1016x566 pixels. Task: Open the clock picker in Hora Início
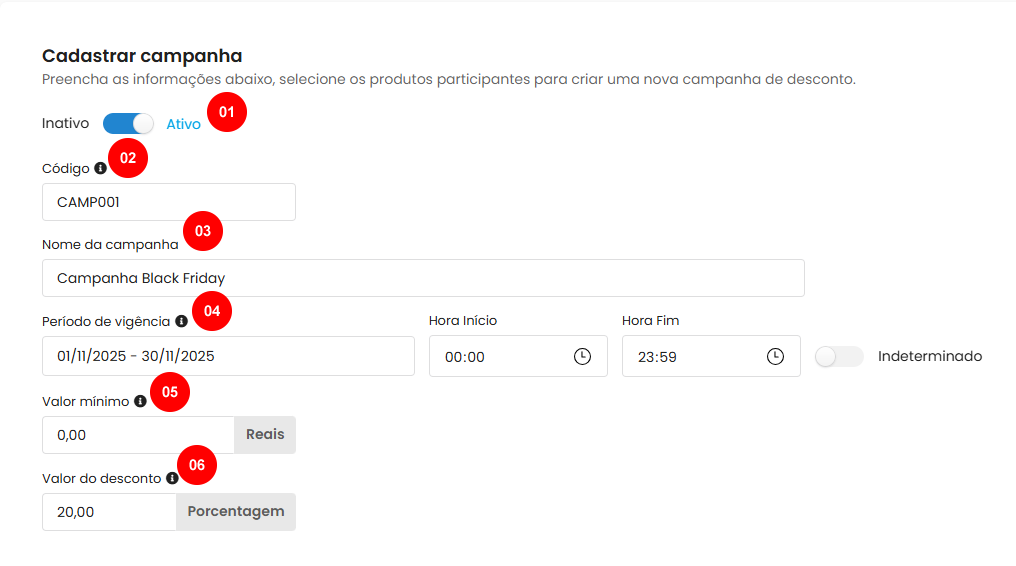pos(582,357)
